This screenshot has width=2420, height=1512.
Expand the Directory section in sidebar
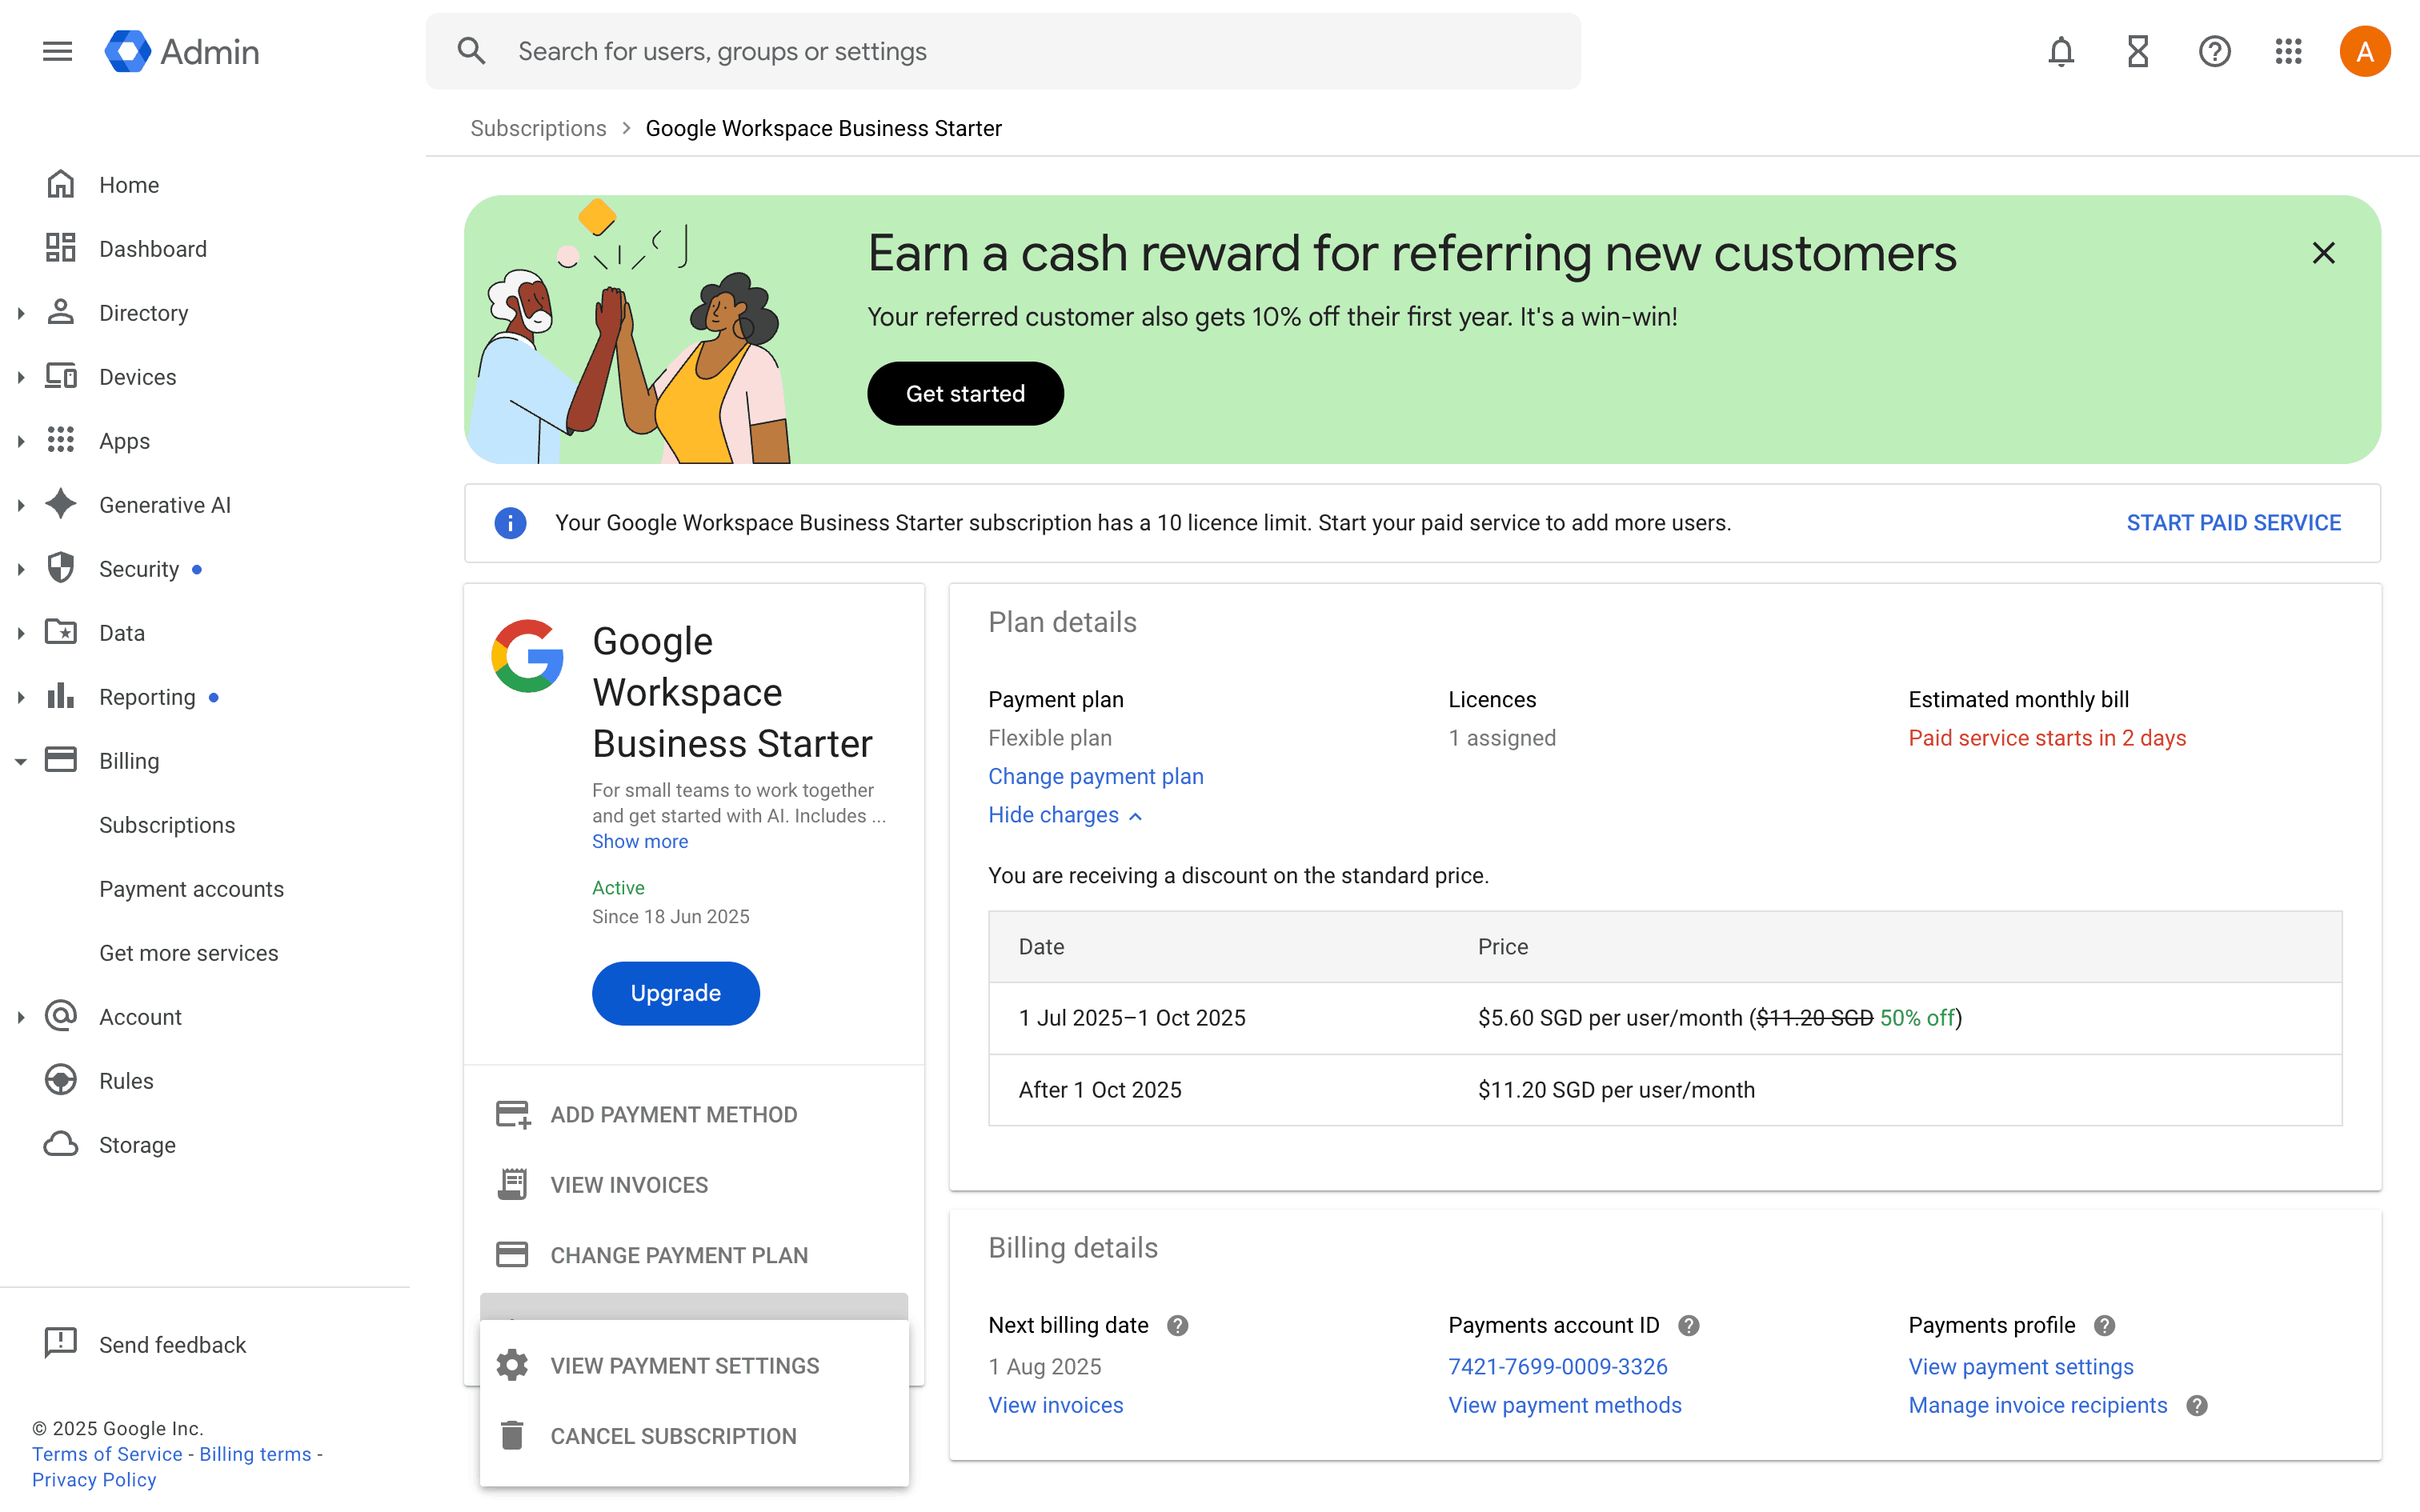(x=21, y=314)
